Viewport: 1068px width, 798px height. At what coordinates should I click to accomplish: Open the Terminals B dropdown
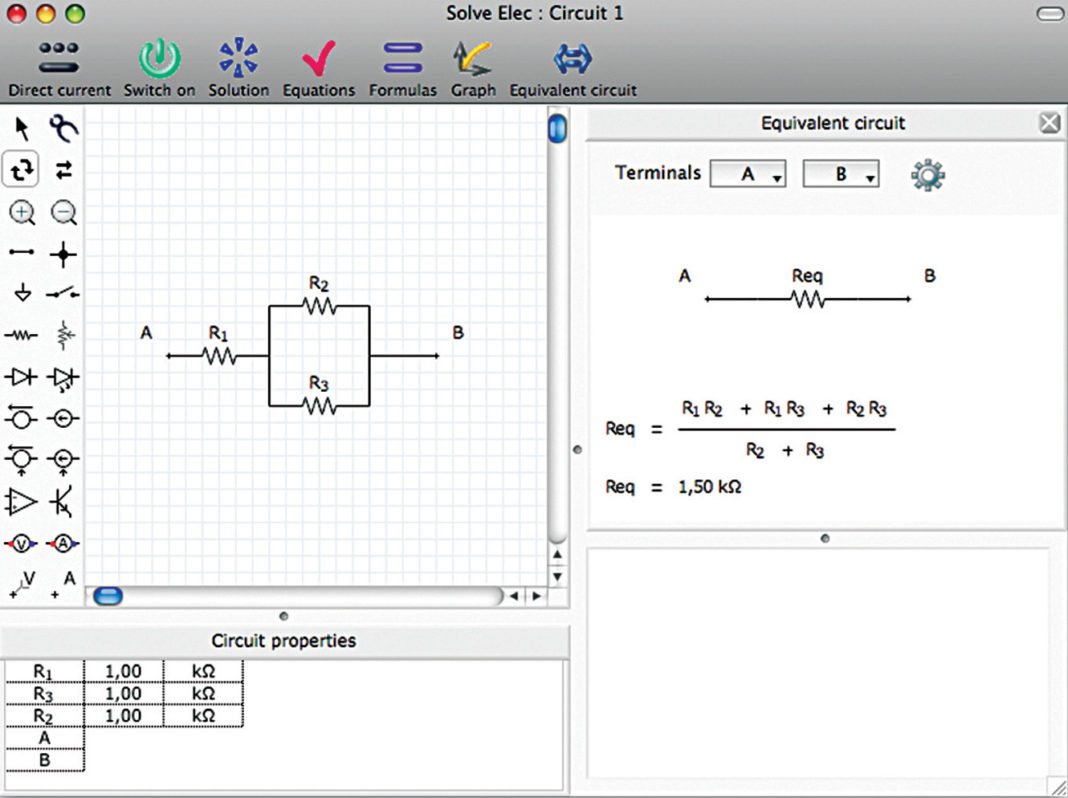[841, 173]
